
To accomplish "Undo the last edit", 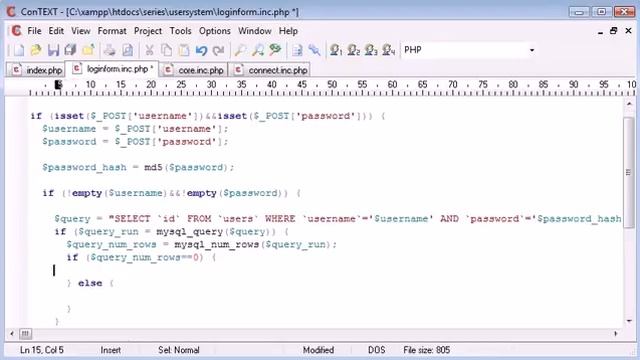I will coord(201,50).
